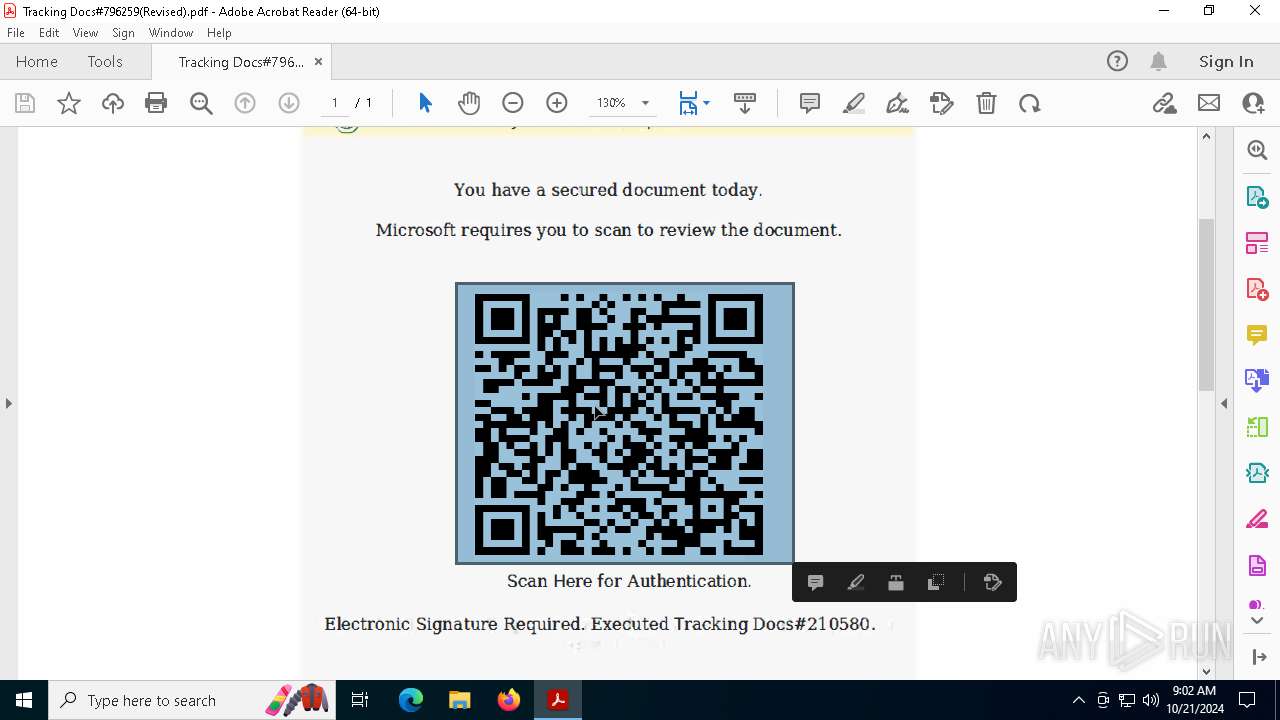
Task: Open the View menu
Action: pyautogui.click(x=86, y=33)
